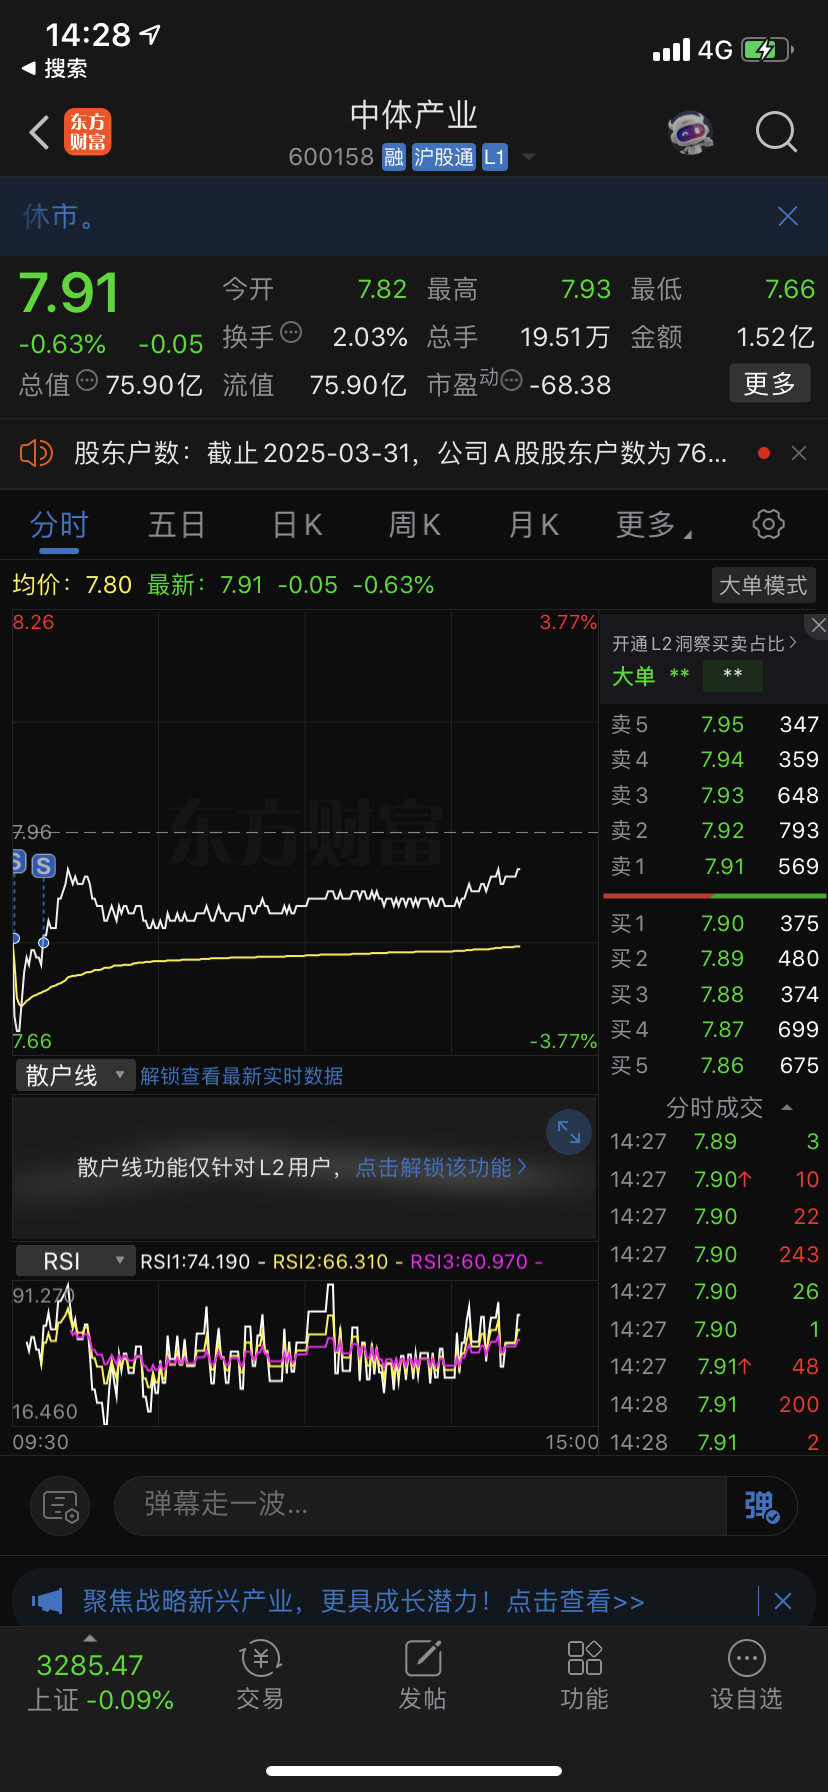Close the bottom promo banner
Screen dimensions: 828x1792
(783, 1601)
